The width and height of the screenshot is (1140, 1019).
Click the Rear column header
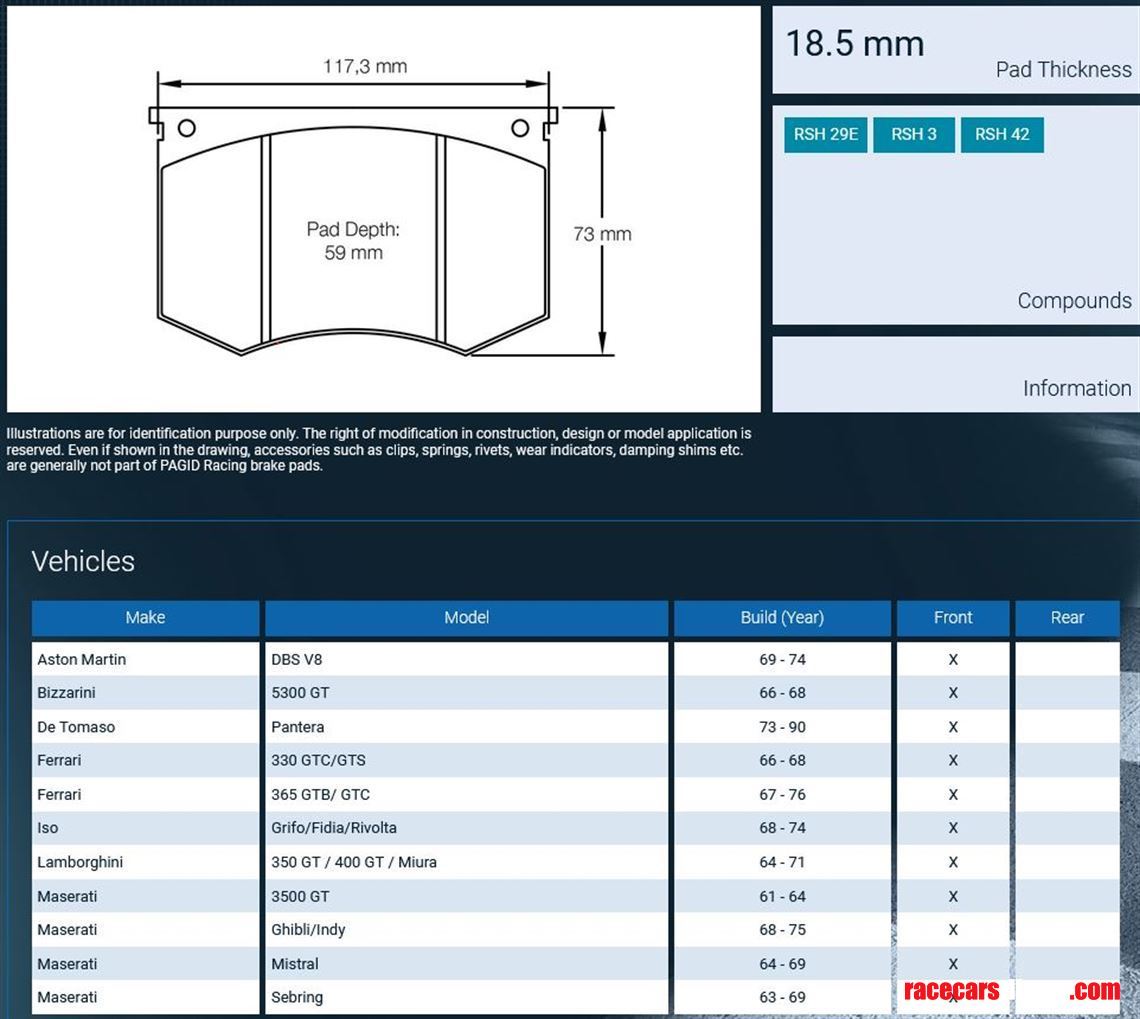pyautogui.click(x=1066, y=618)
